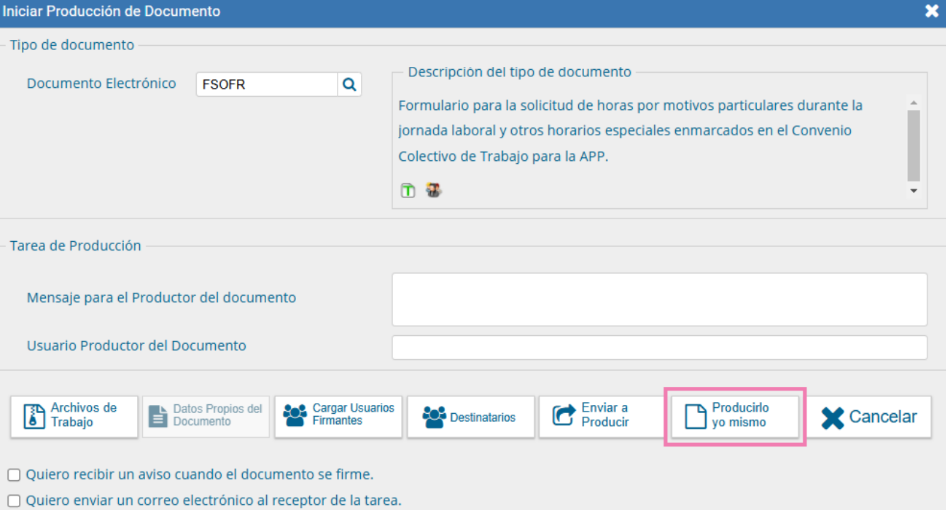Focus the Documento Electrónico field containing FSOFR
The image size is (946, 510).
coord(267,85)
